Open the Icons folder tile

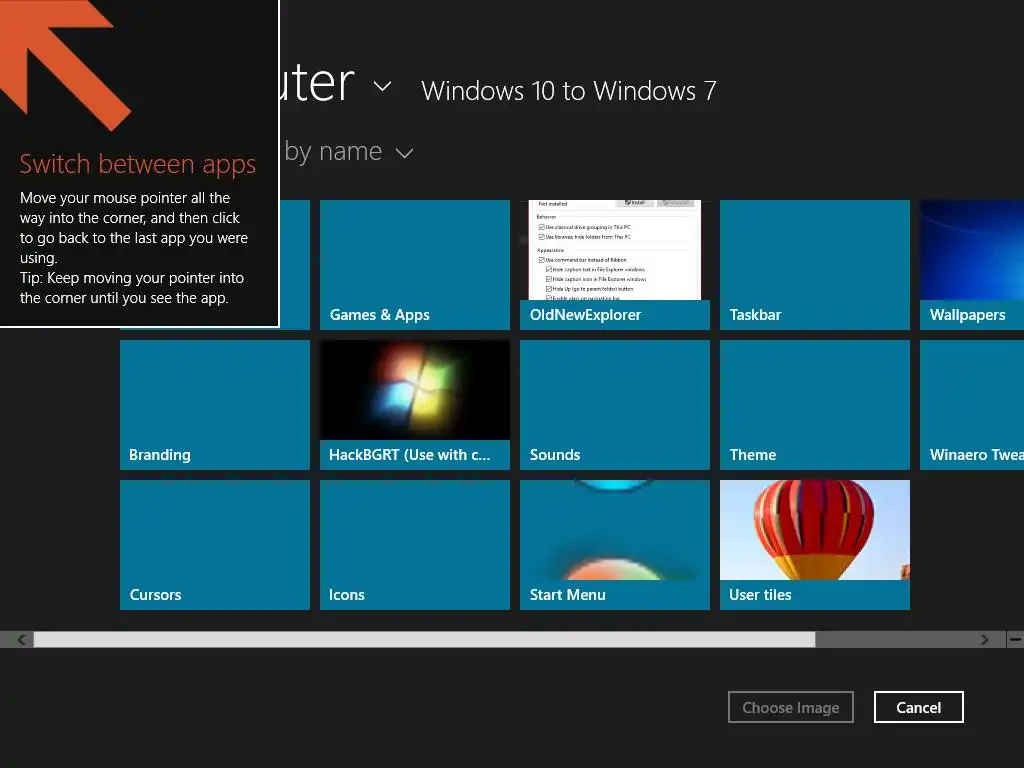(415, 545)
